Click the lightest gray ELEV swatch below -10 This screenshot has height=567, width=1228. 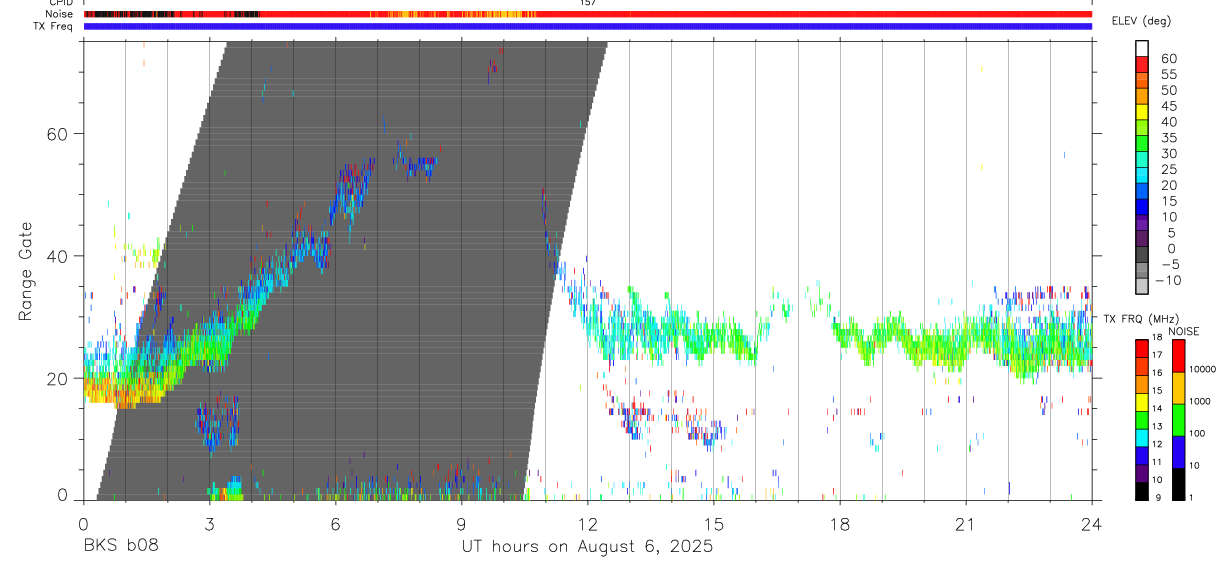click(x=1142, y=287)
